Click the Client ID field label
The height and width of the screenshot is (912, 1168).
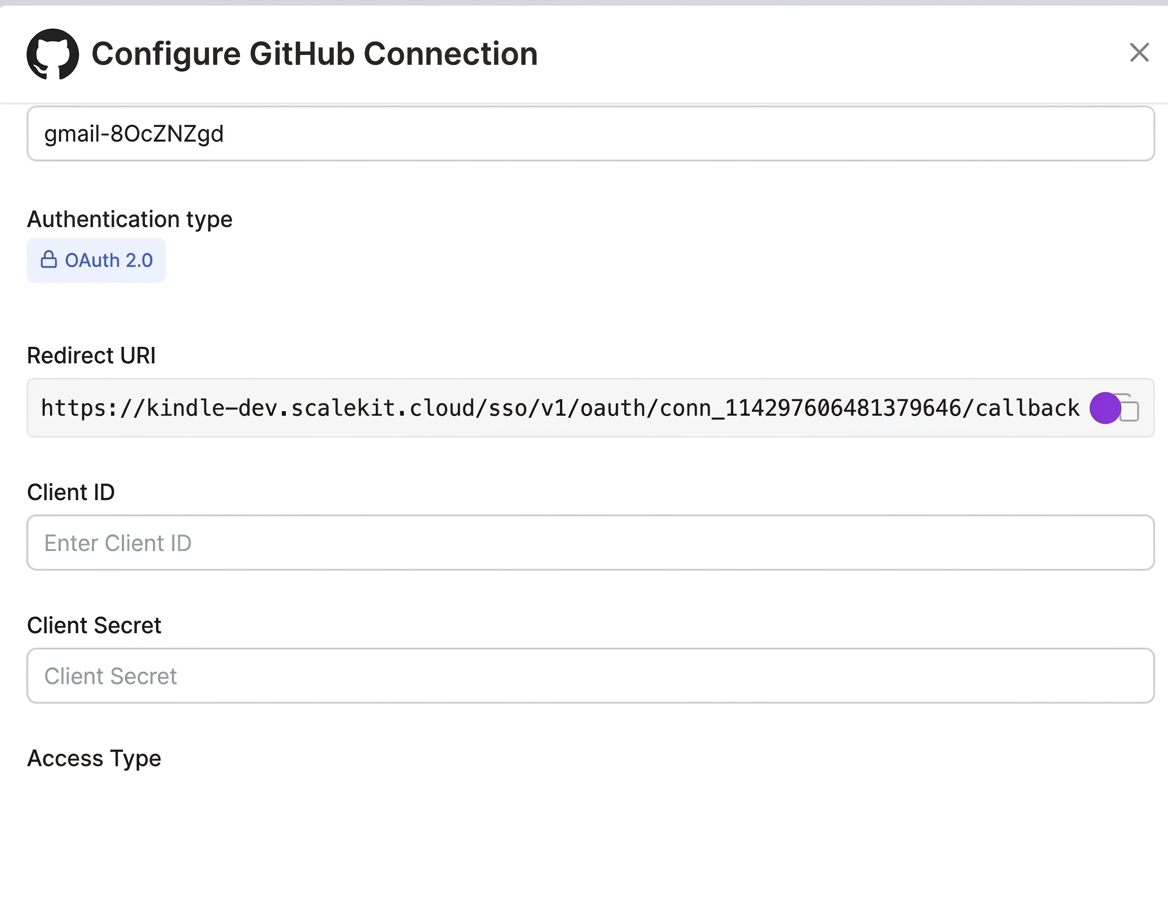coord(70,492)
